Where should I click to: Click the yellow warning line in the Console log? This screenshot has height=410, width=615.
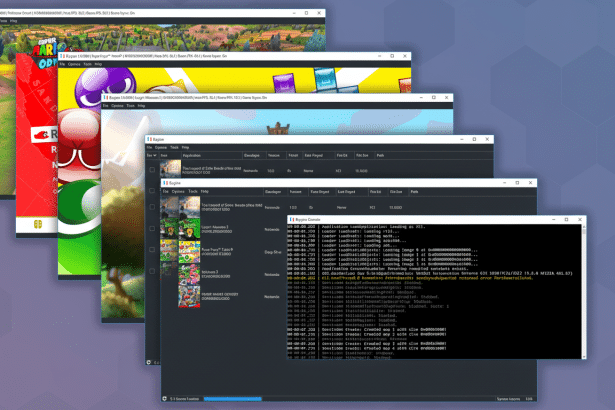coord(410,278)
